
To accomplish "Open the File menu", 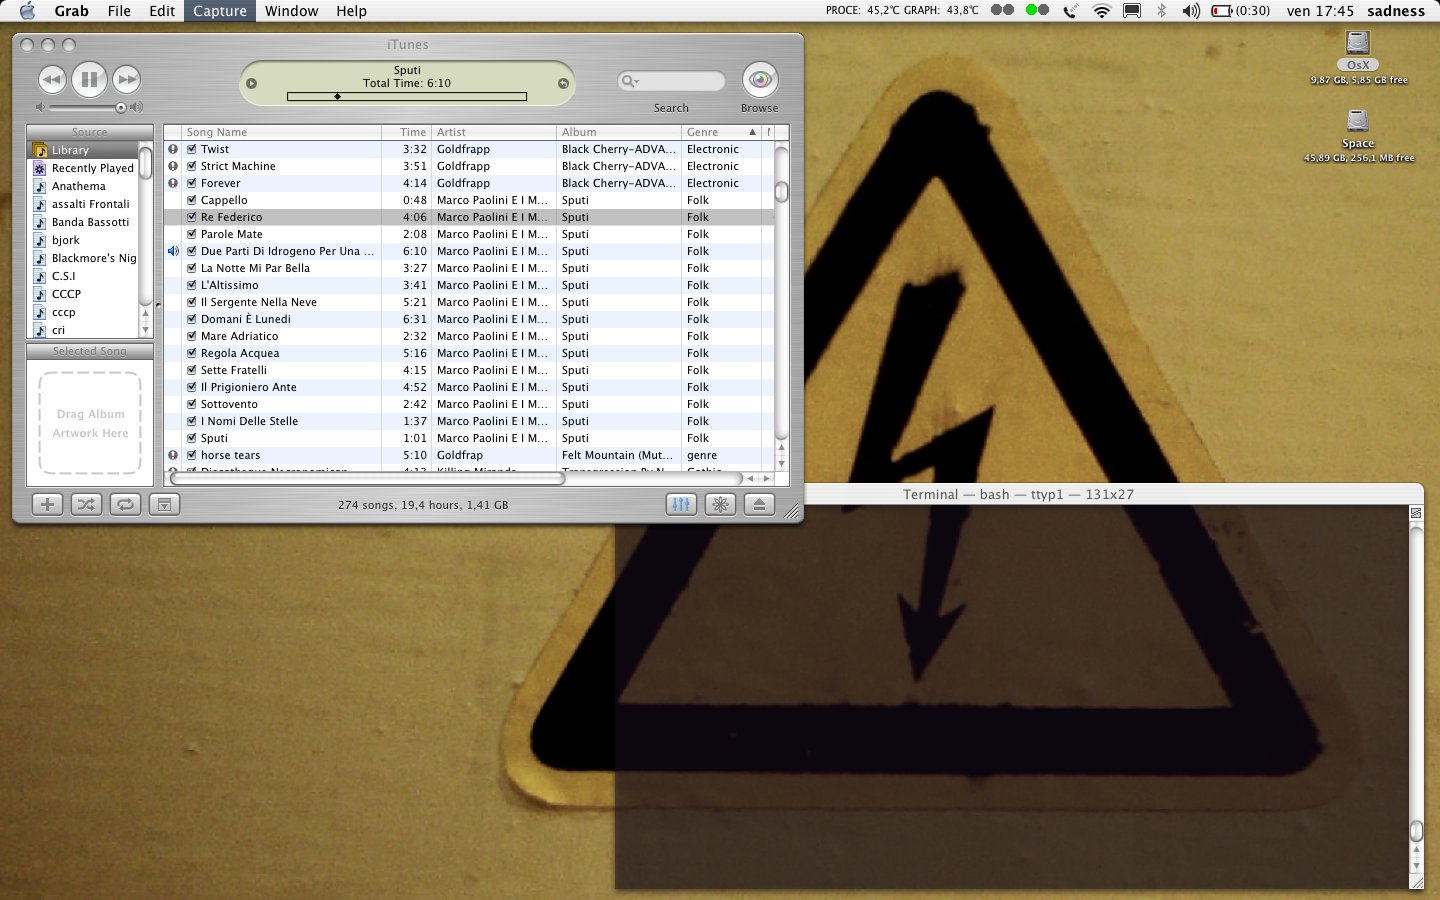I will (119, 11).
